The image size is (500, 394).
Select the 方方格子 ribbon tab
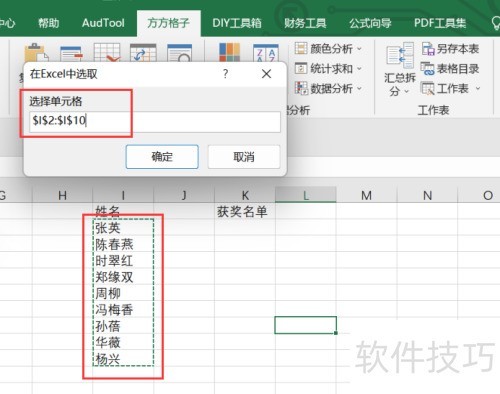169,23
